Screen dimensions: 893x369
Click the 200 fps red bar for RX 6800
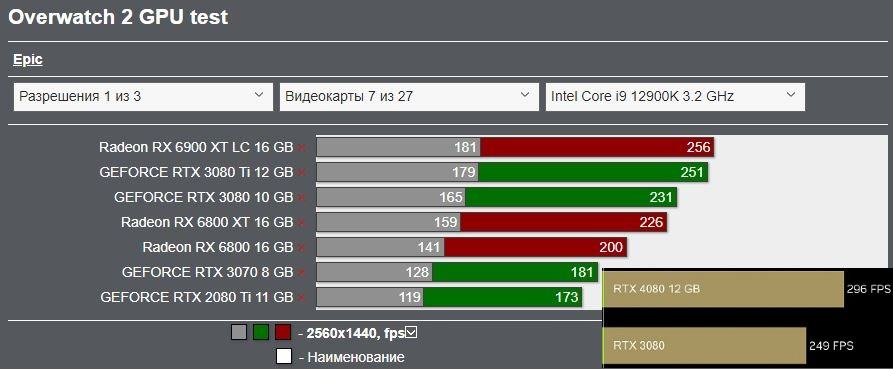coord(535,248)
